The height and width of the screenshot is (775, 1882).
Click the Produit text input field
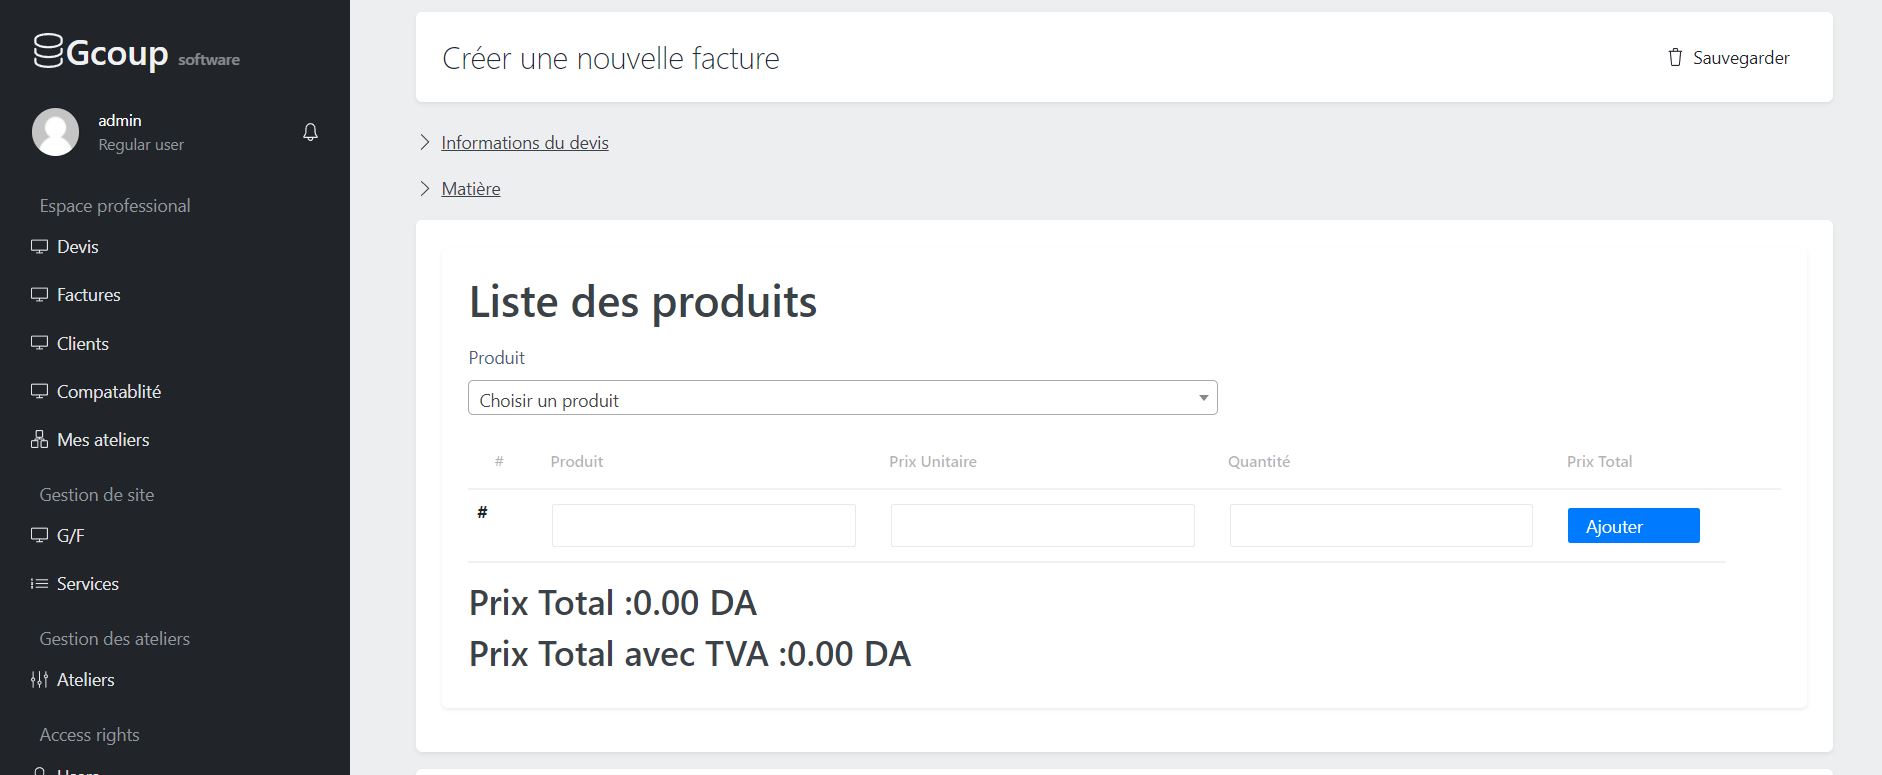tap(703, 526)
